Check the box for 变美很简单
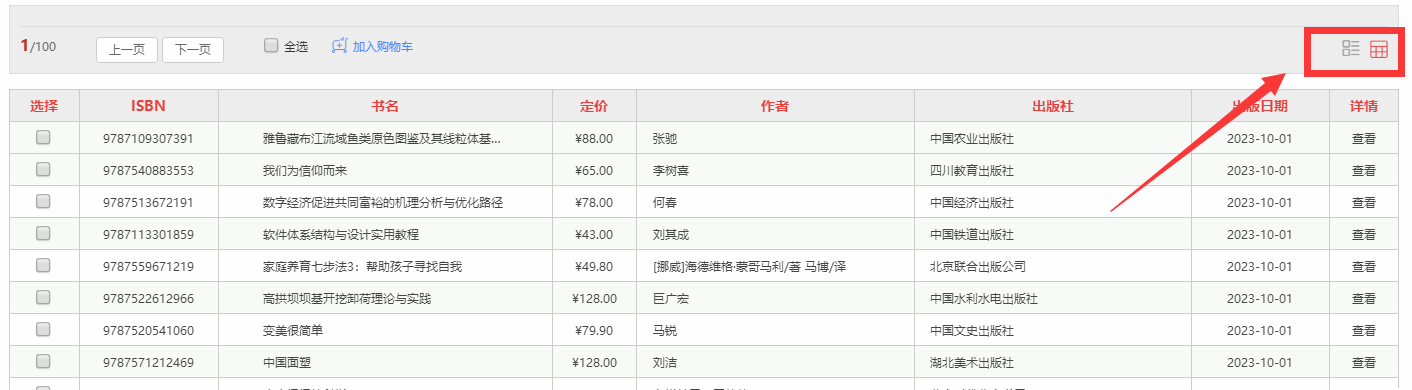The width and height of the screenshot is (1412, 390). [x=43, y=329]
